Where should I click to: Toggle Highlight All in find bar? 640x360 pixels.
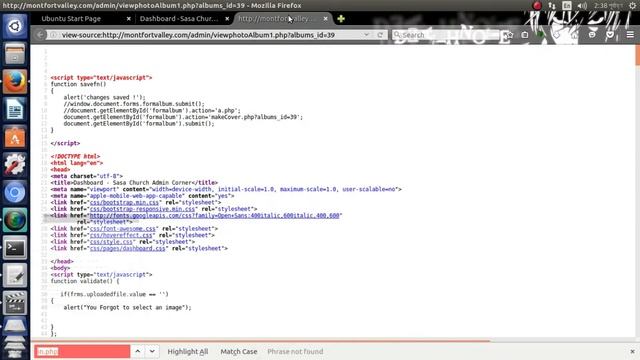pyautogui.click(x=188, y=351)
